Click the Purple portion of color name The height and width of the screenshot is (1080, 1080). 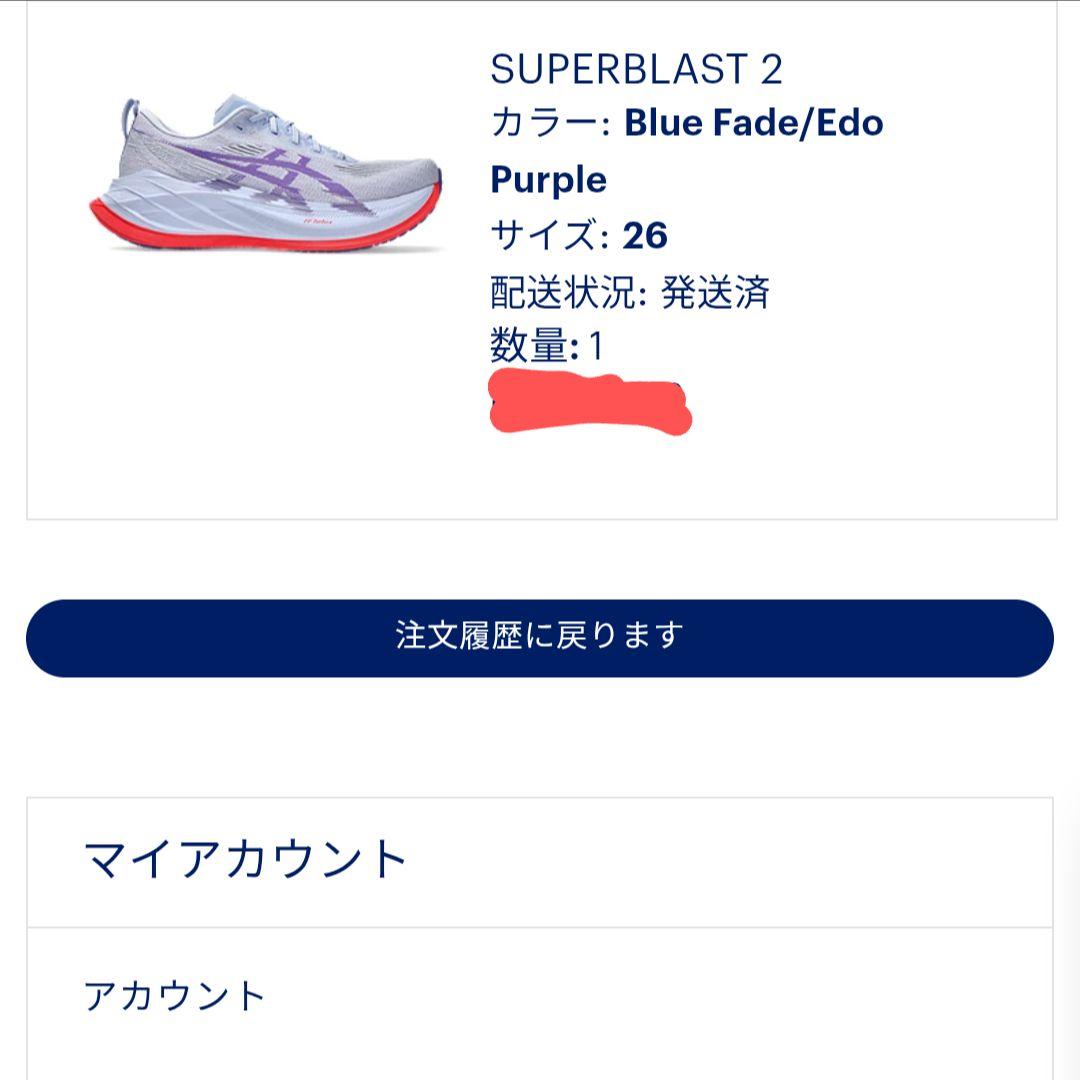(545, 180)
